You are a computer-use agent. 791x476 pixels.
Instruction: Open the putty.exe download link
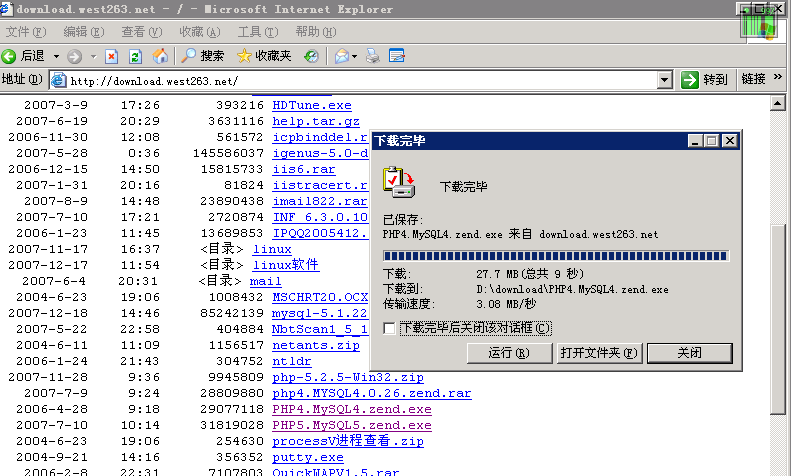point(302,457)
